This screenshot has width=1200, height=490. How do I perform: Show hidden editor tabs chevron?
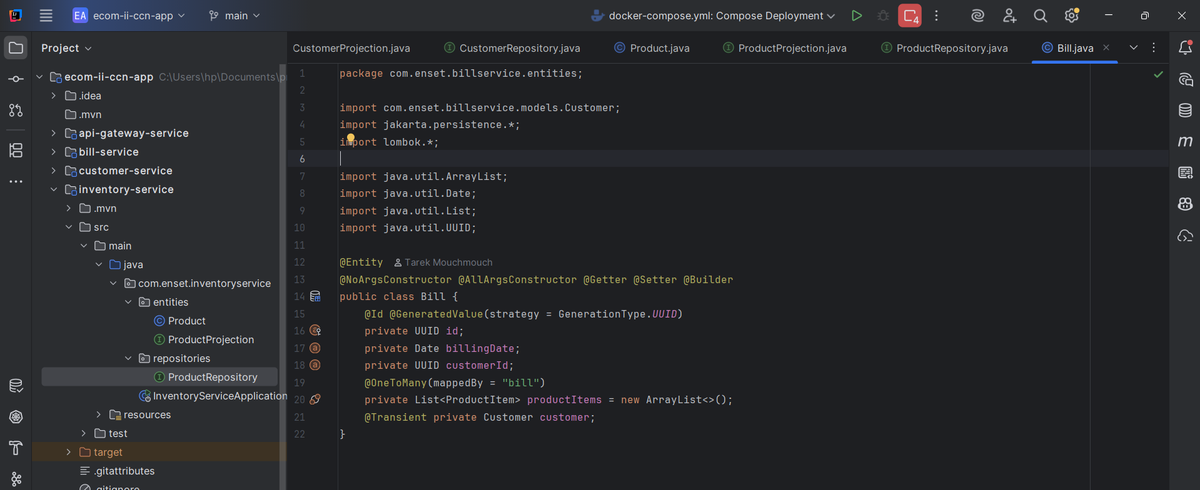[1133, 47]
